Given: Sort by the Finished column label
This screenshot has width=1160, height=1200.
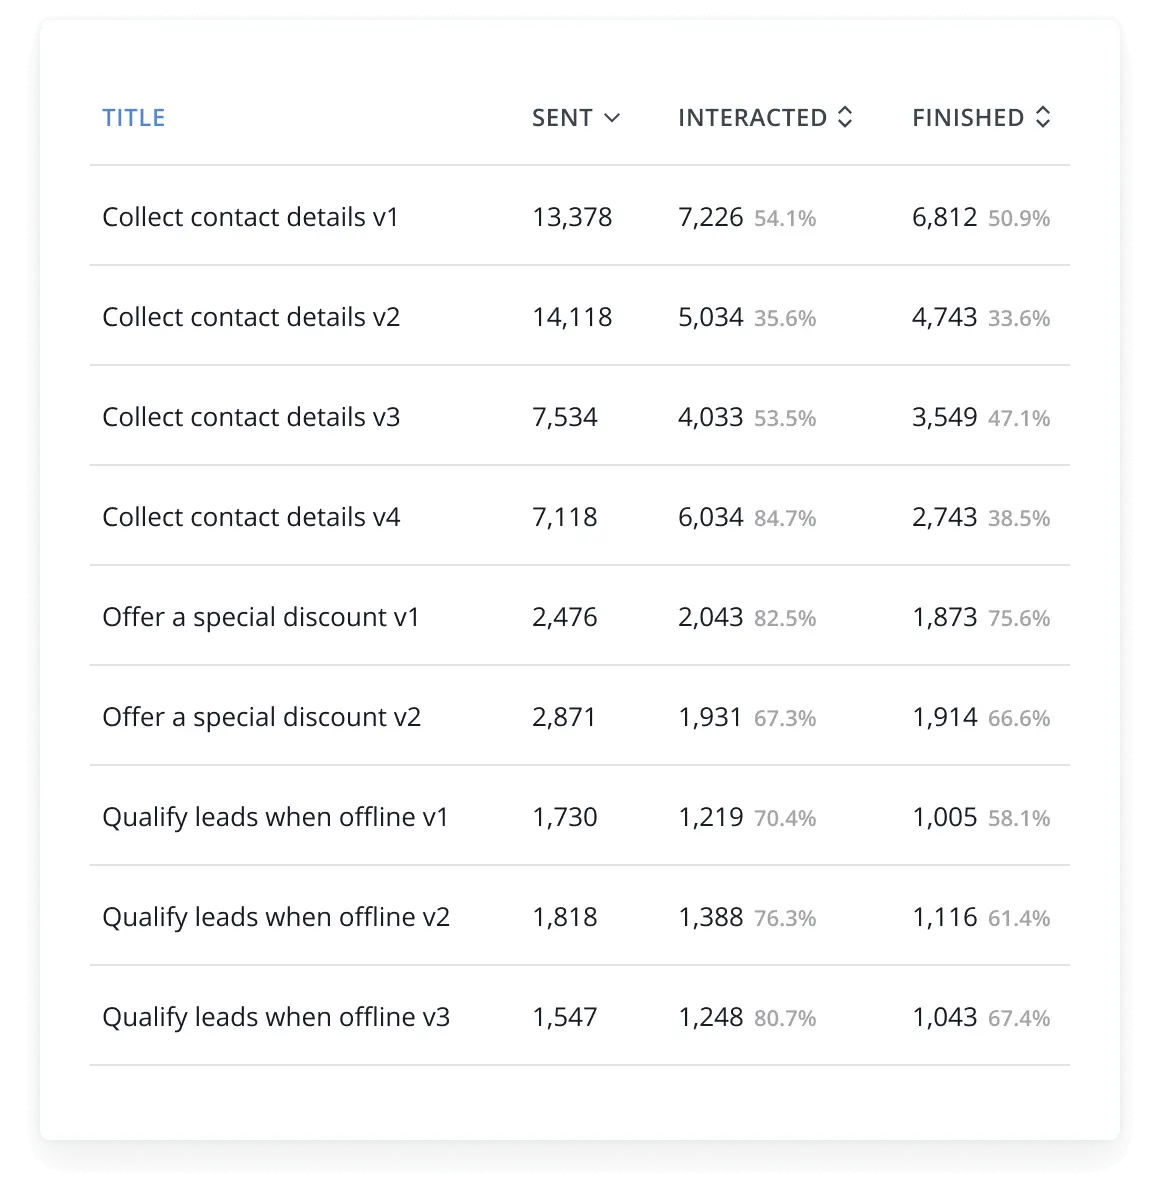Looking at the screenshot, I should (968, 118).
